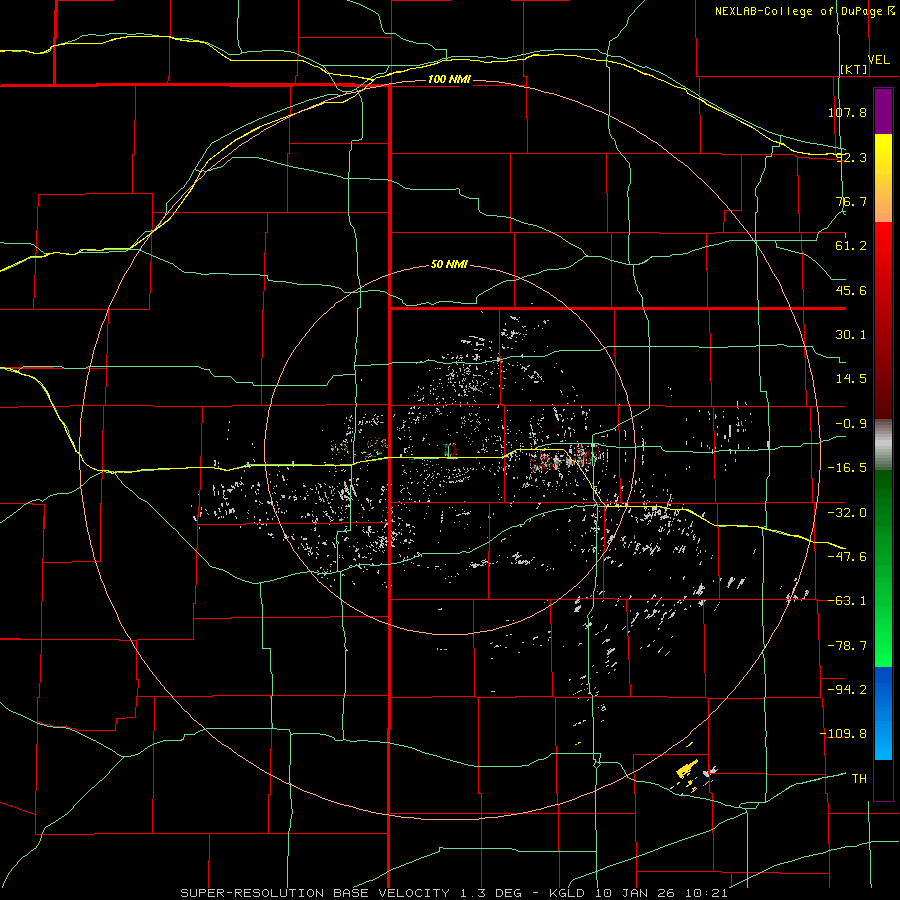
Task: Select the -32.0 legend value
Action: (x=847, y=513)
